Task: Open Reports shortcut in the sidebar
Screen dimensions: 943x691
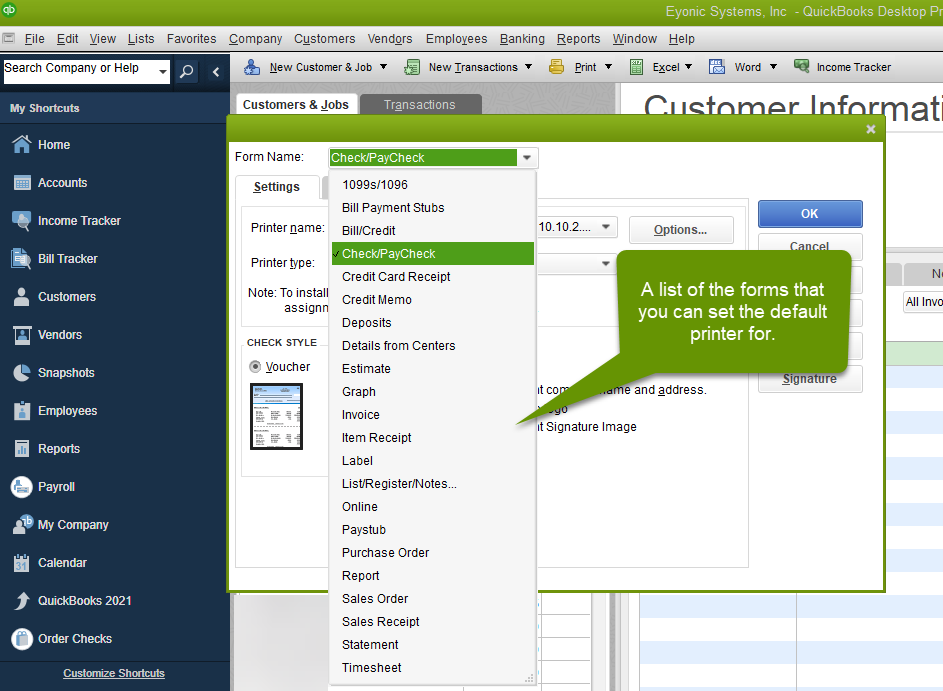Action: click(x=59, y=449)
